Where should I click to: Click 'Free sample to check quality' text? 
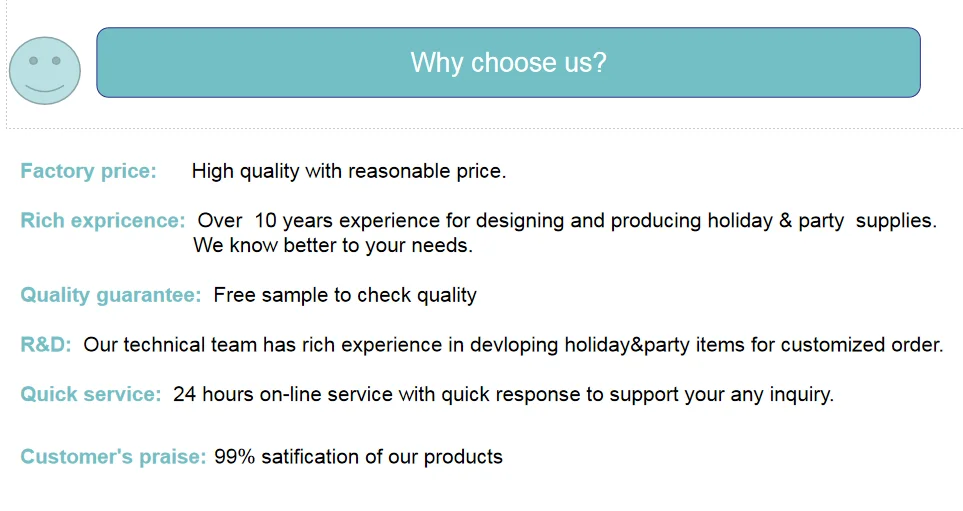[345, 295]
